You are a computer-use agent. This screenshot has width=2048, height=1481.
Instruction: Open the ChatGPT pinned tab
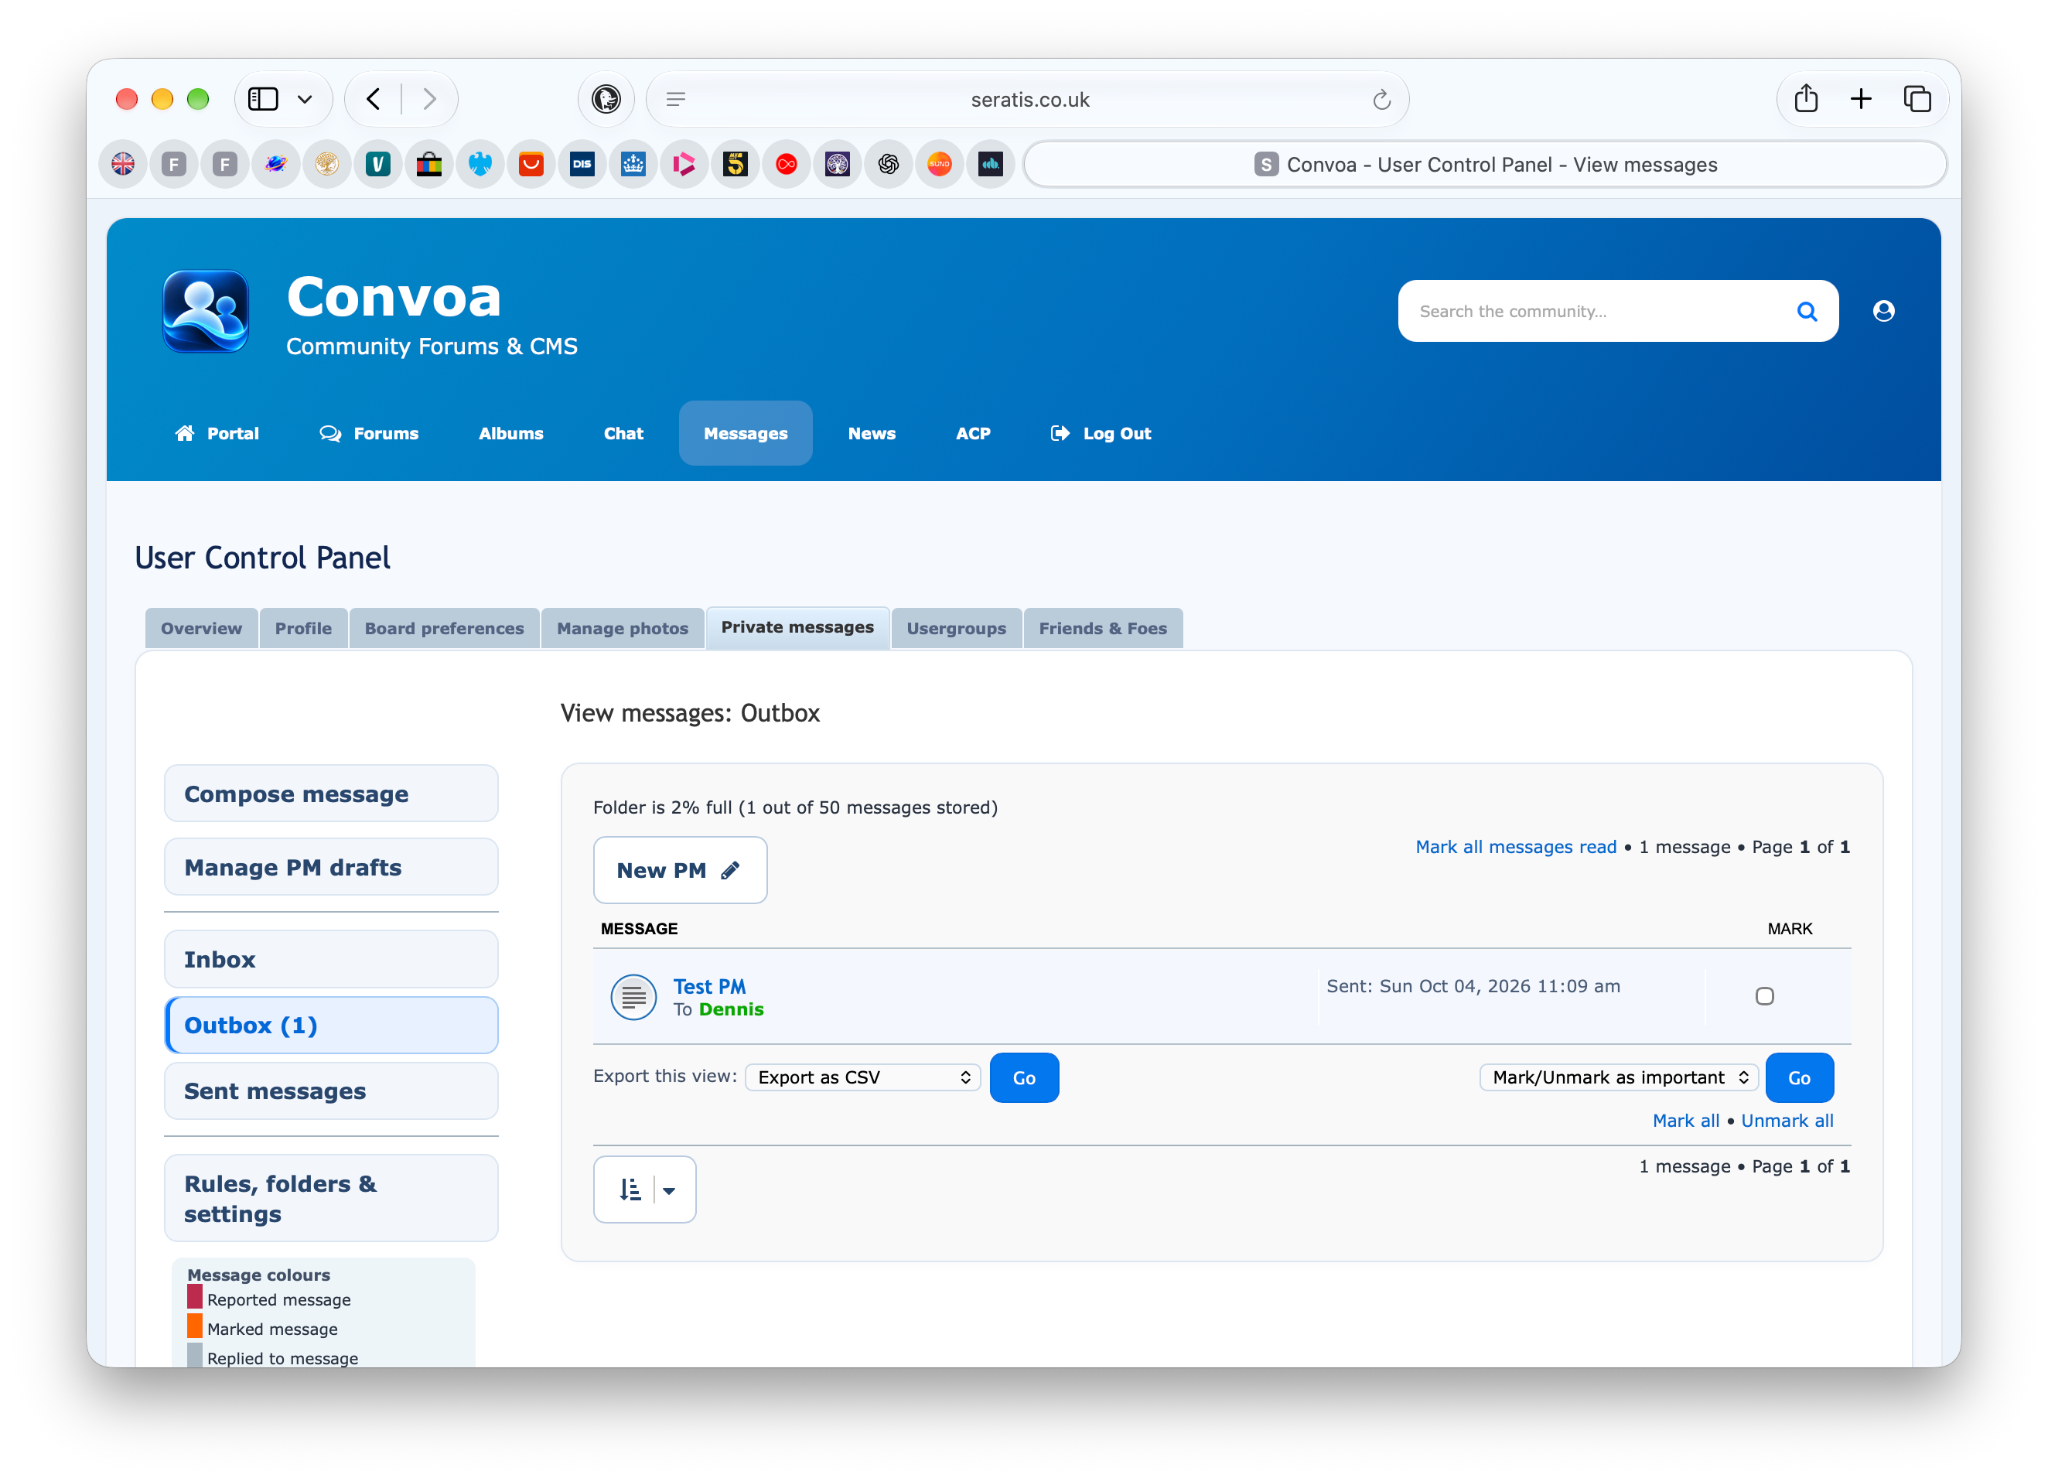888,164
